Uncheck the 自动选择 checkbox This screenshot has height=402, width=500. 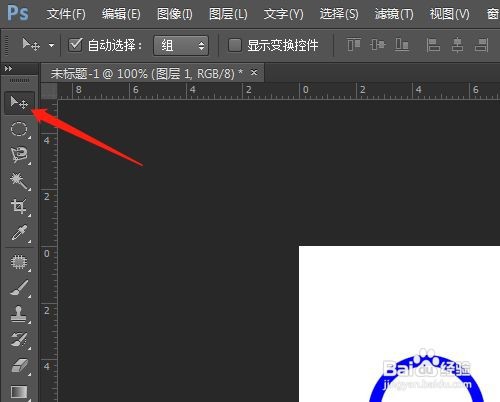pyautogui.click(x=75, y=45)
